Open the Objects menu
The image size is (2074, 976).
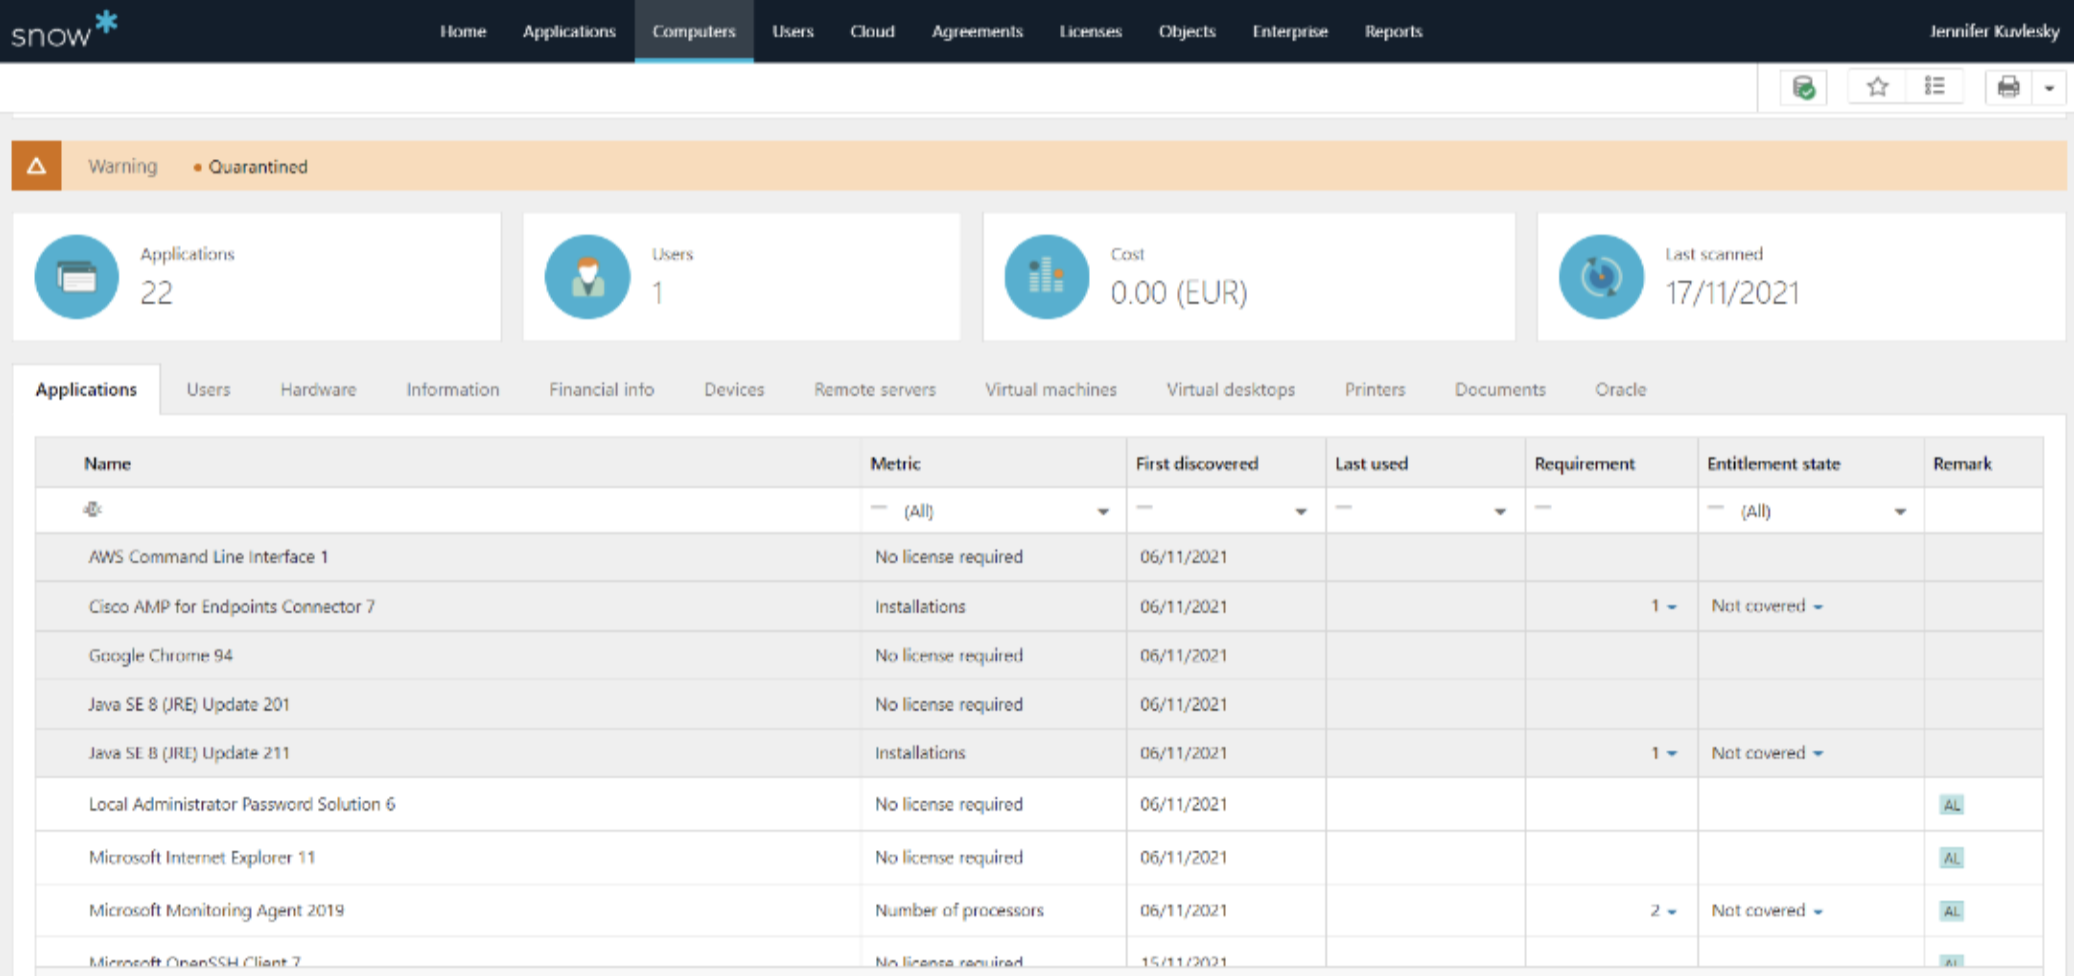1187,31
